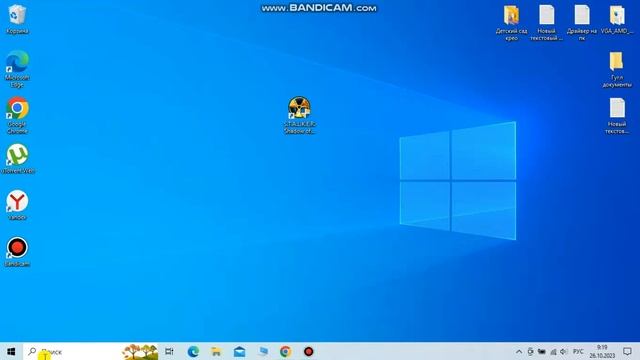The width and height of the screenshot is (640, 360).
Task: Open the Recycle Bin desktop icon
Action: pos(17,19)
